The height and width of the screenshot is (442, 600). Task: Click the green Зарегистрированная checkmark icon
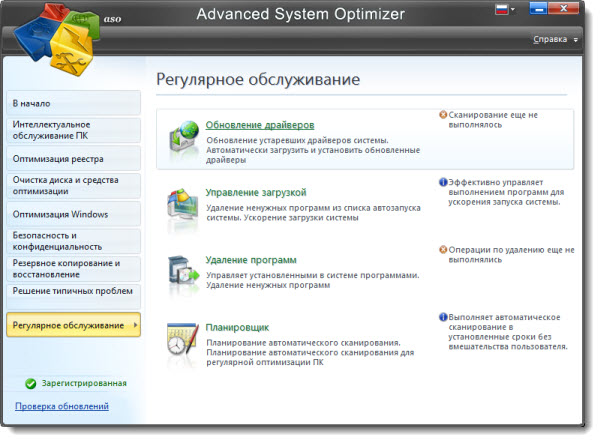point(30,383)
